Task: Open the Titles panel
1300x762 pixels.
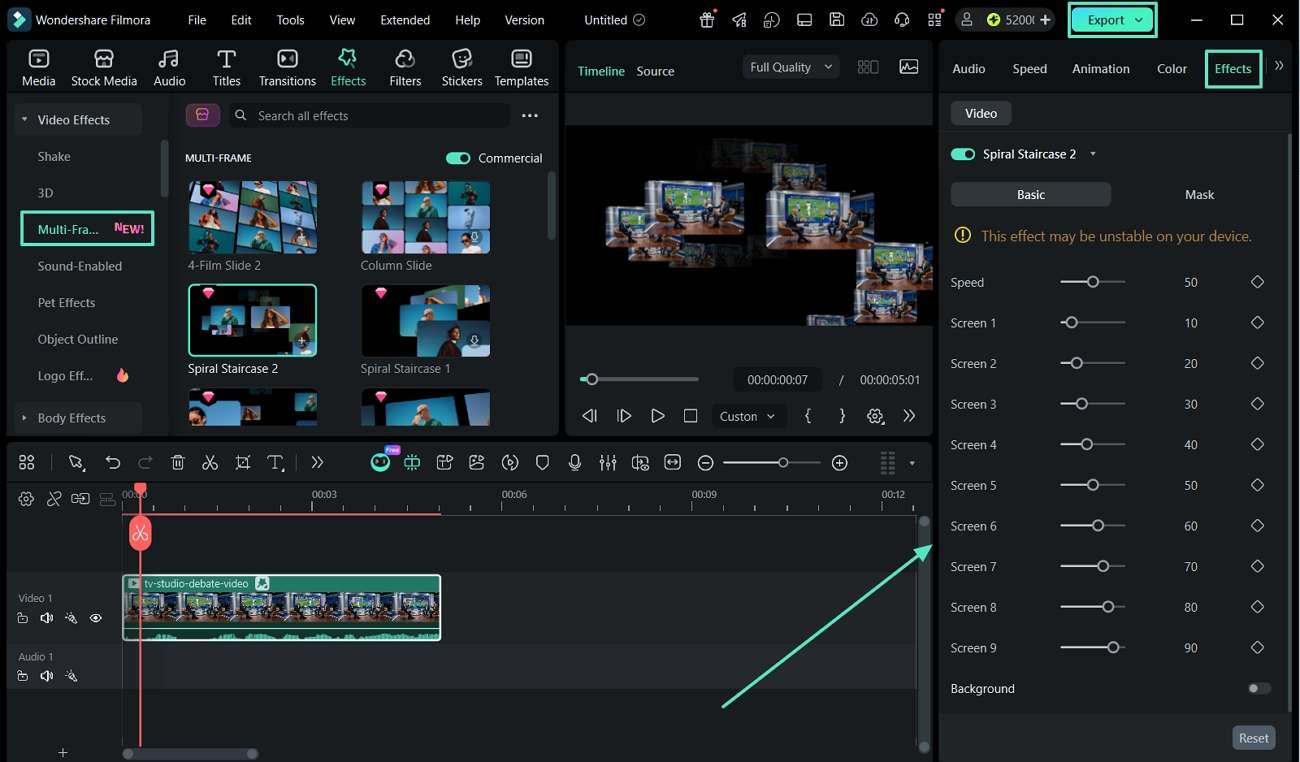Action: pos(226,68)
